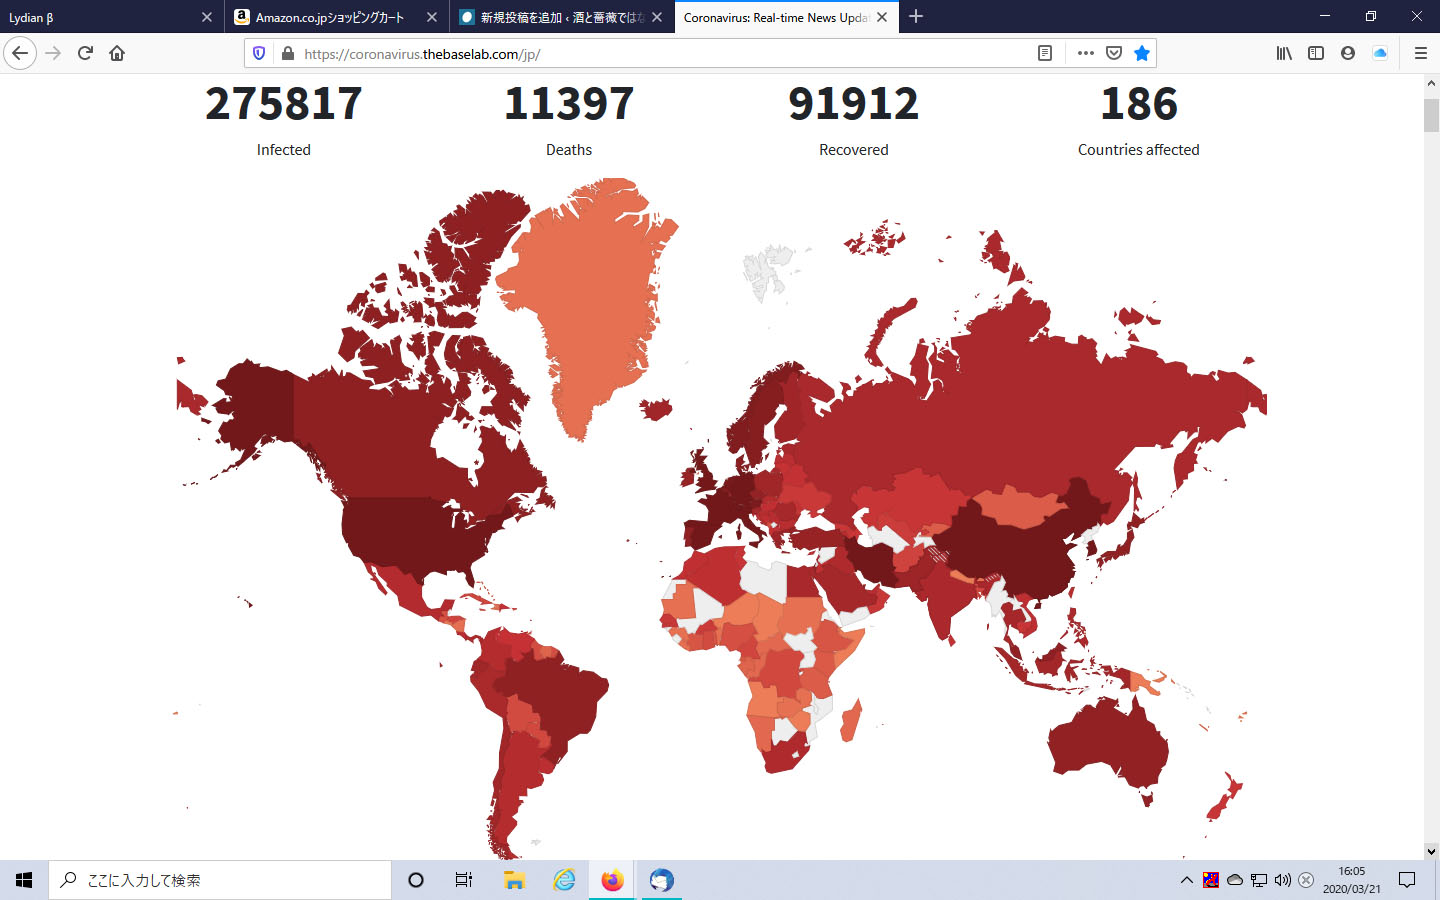Switch to the Amazon.co.jp tab
This screenshot has width=1440, height=900.
[x=330, y=17]
